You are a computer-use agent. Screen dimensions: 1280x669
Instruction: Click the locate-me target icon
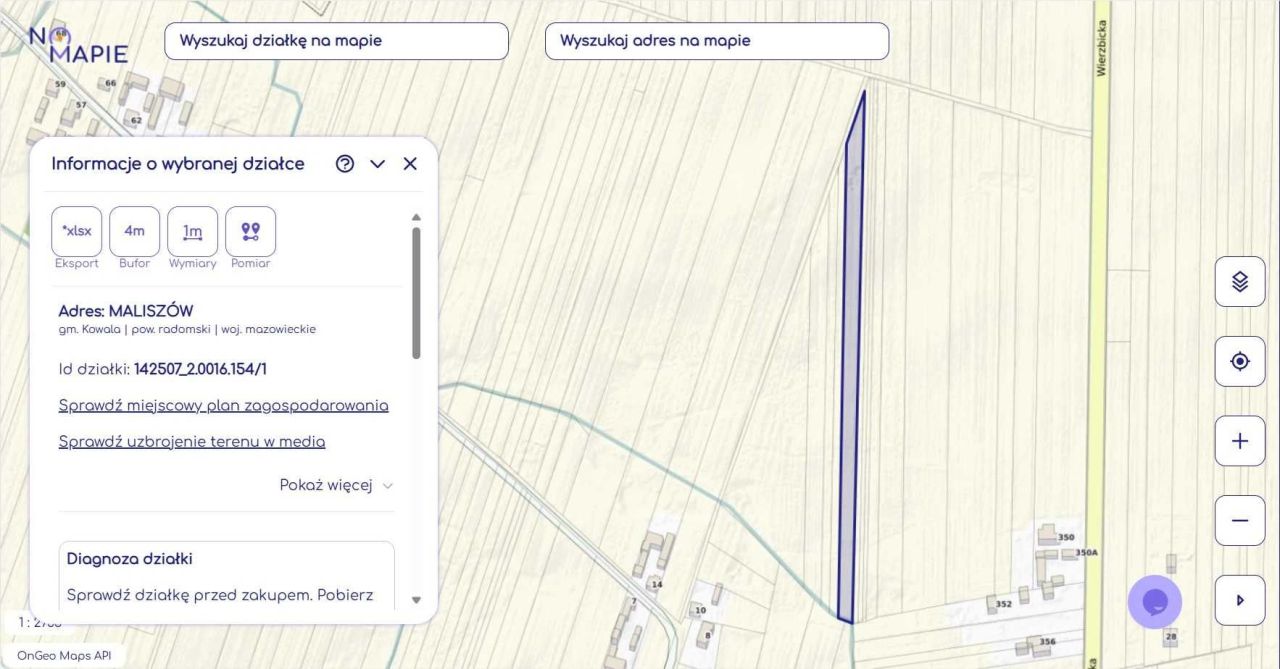click(x=1240, y=361)
